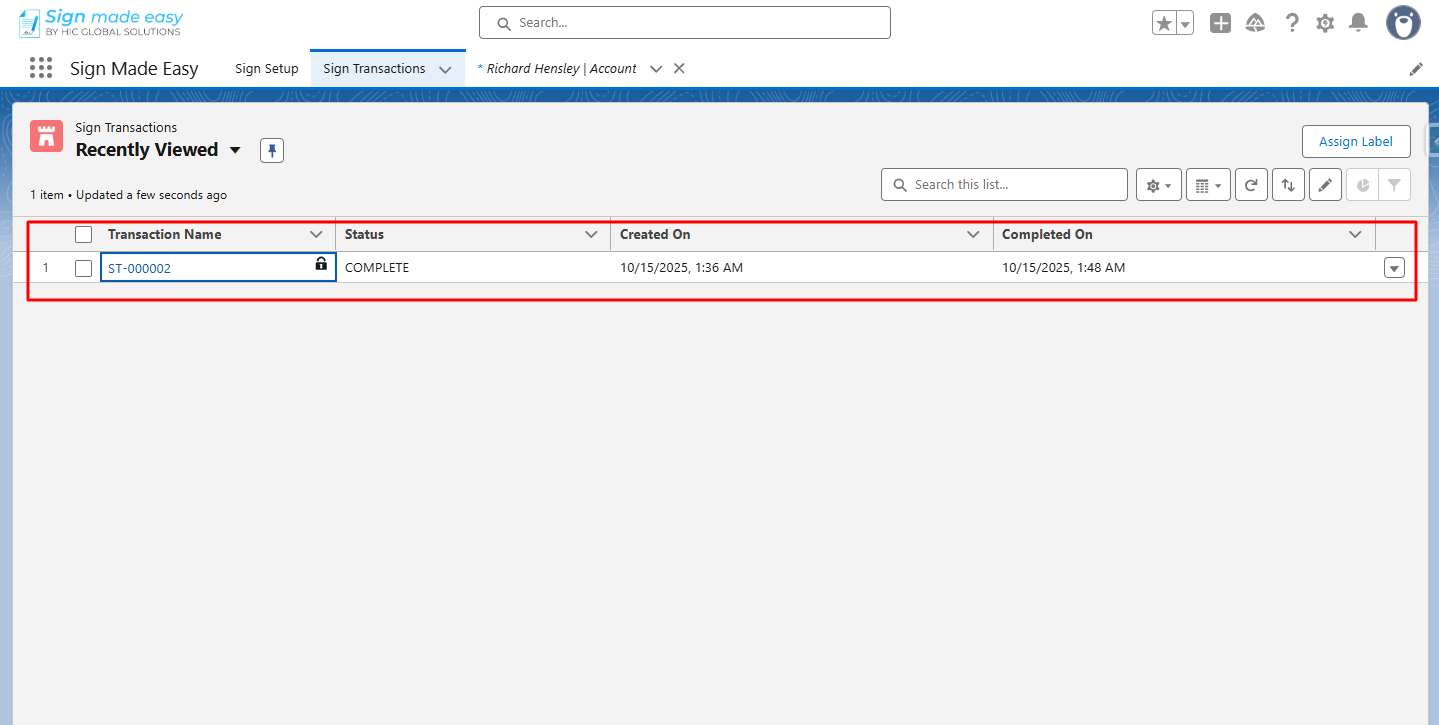Screen dimensions: 1439x725
Task: Refresh the Sign Transactions list
Action: coord(1251,184)
